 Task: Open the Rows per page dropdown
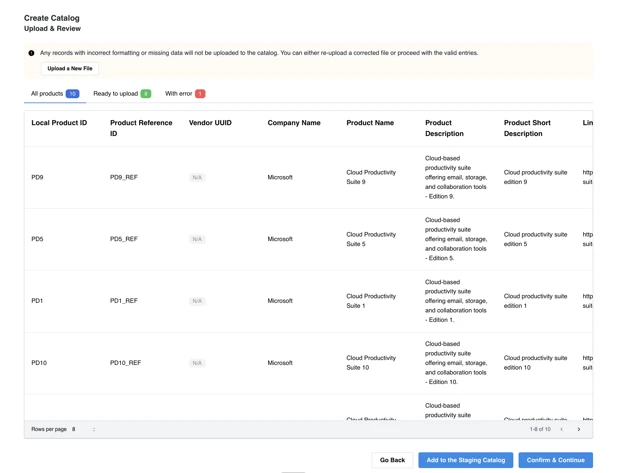point(84,429)
